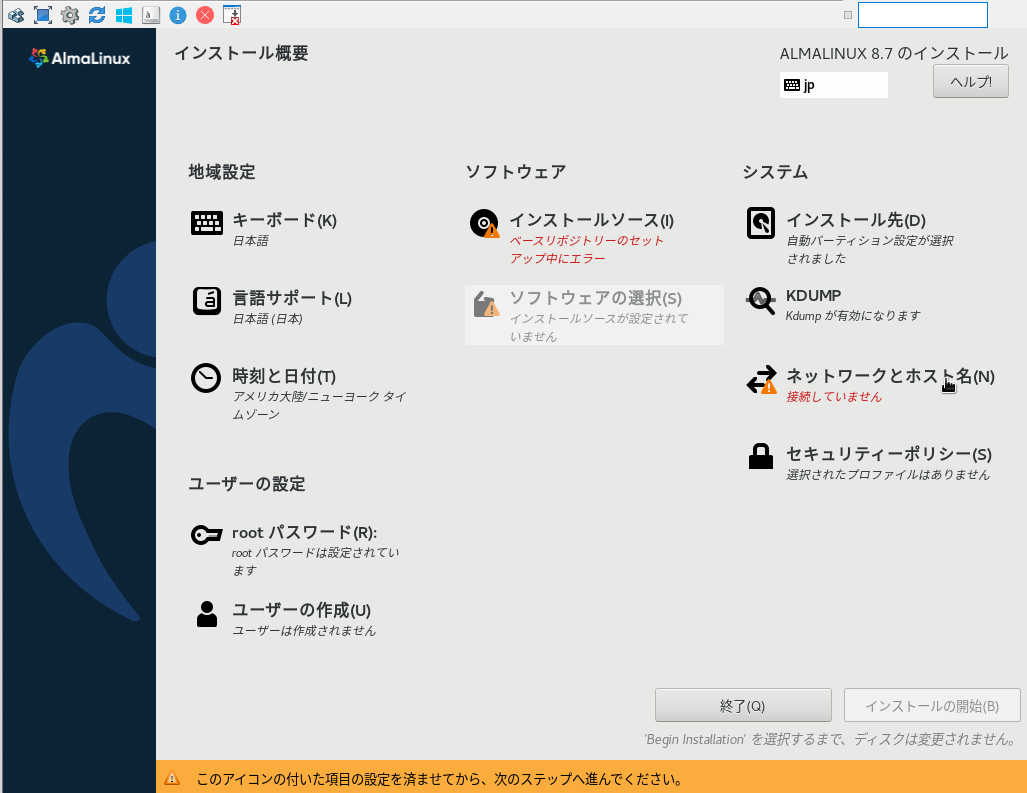This screenshot has width=1027, height=793.
Task: Click the Windows logo toolbar icon
Action: [x=124, y=14]
